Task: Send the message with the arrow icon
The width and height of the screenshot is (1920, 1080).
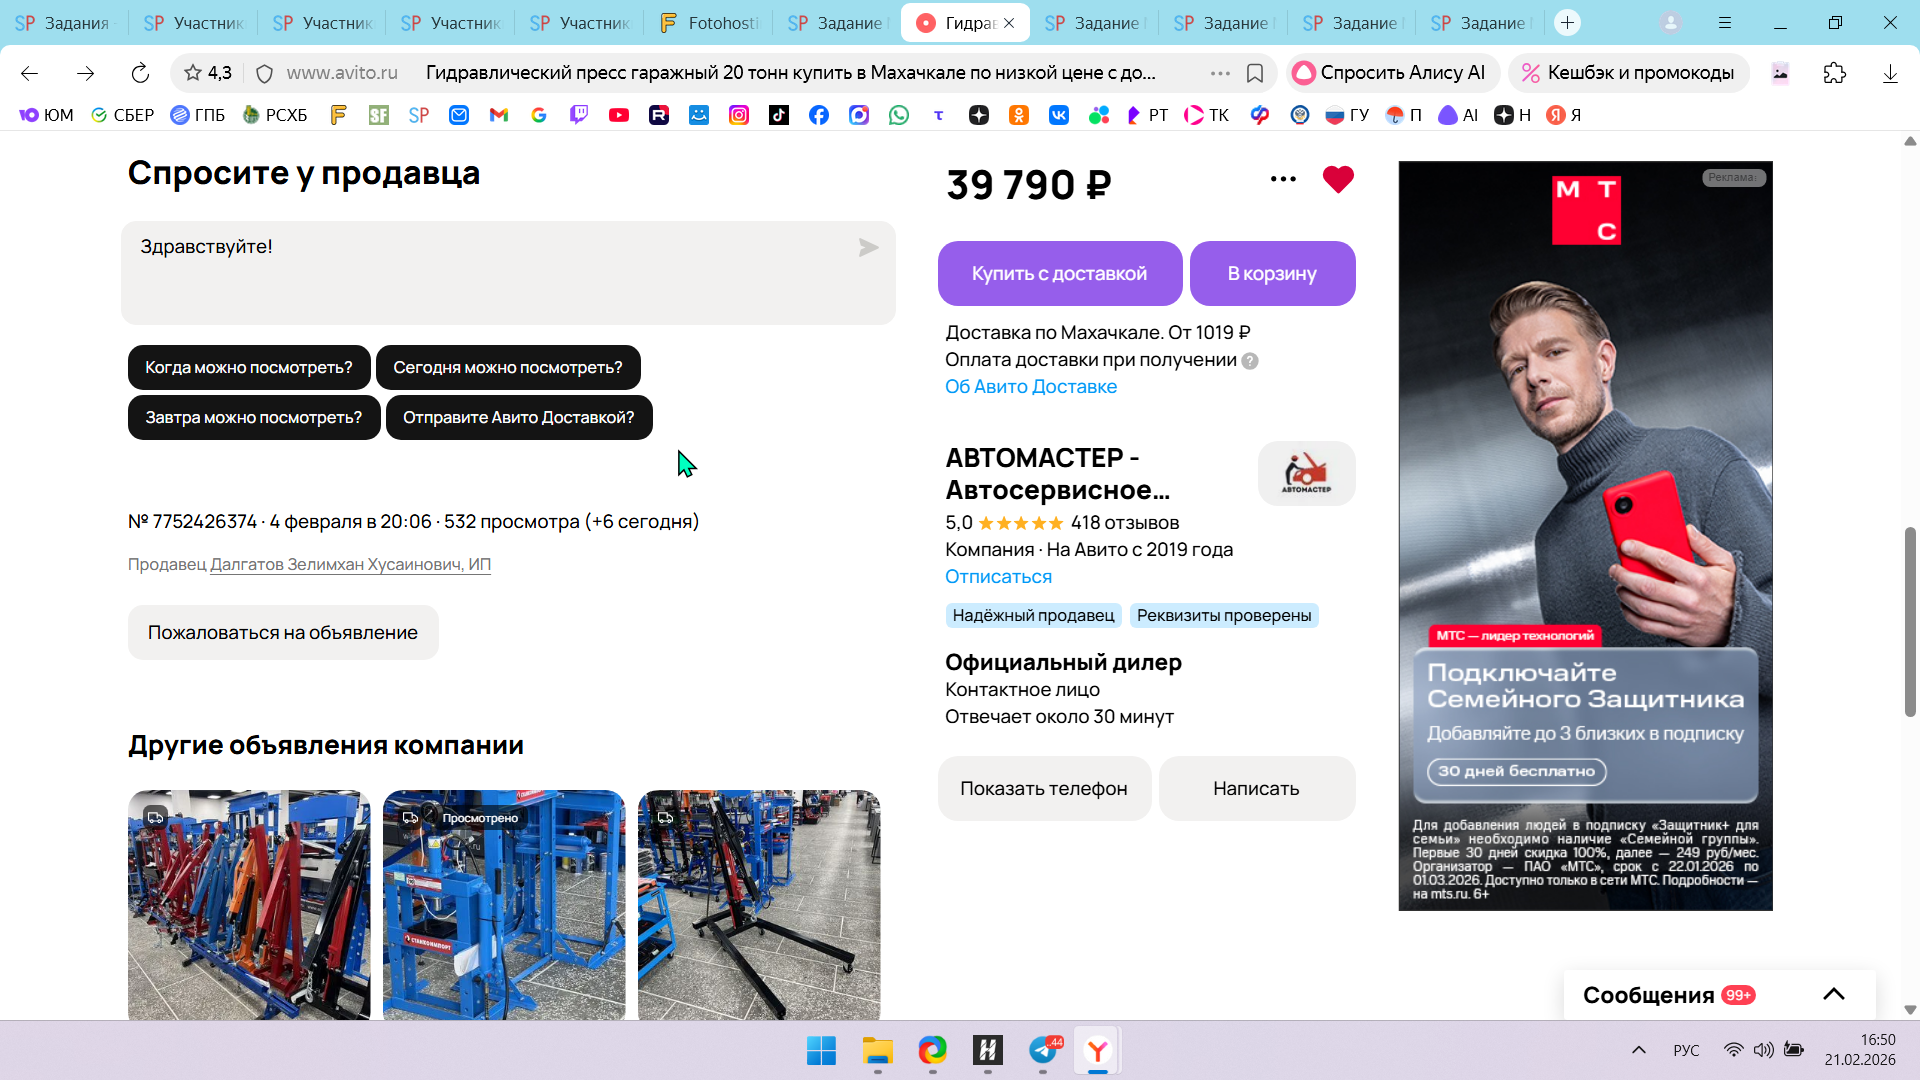Action: 868,248
